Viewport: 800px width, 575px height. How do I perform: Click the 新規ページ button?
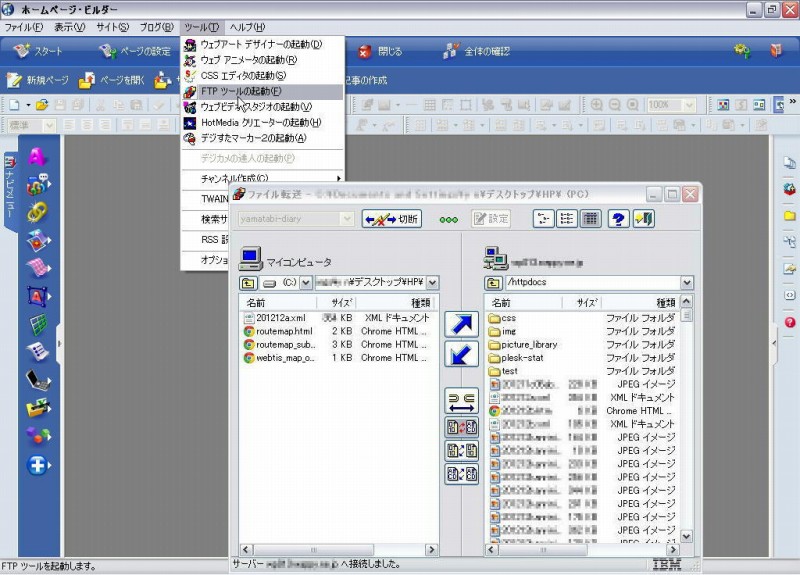pyautogui.click(x=38, y=80)
